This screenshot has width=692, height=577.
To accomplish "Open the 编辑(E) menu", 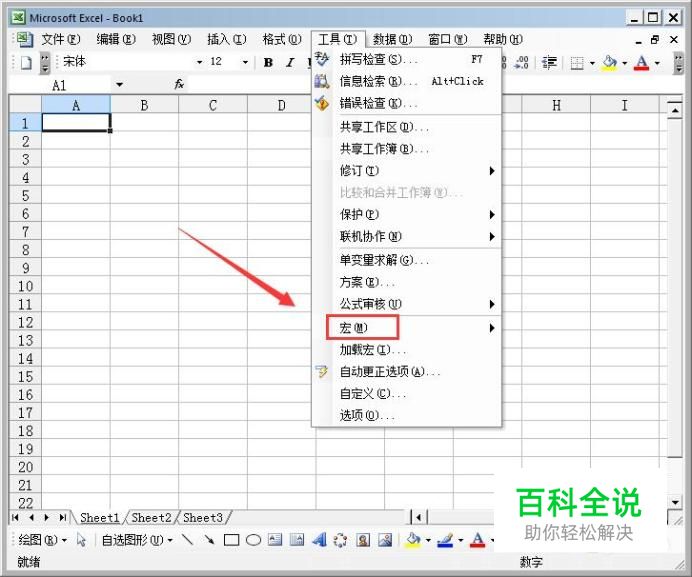I will 116,39.
